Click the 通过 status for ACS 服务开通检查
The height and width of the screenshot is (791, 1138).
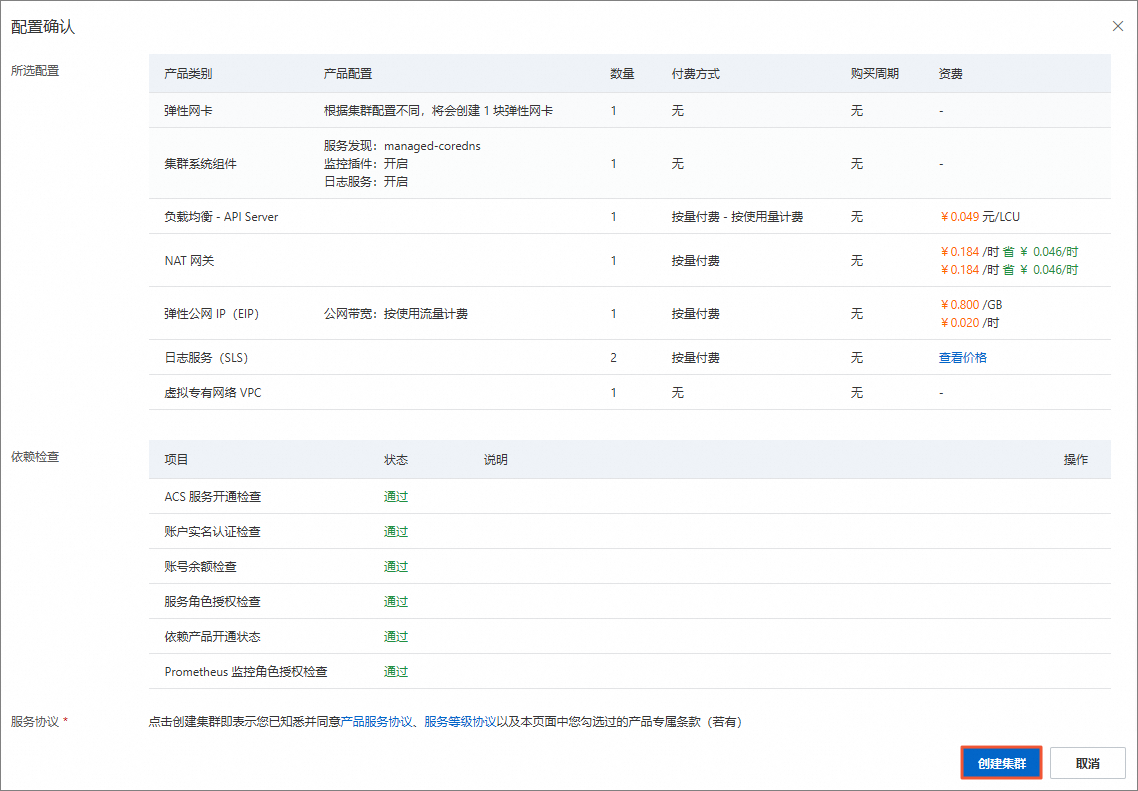click(x=396, y=496)
